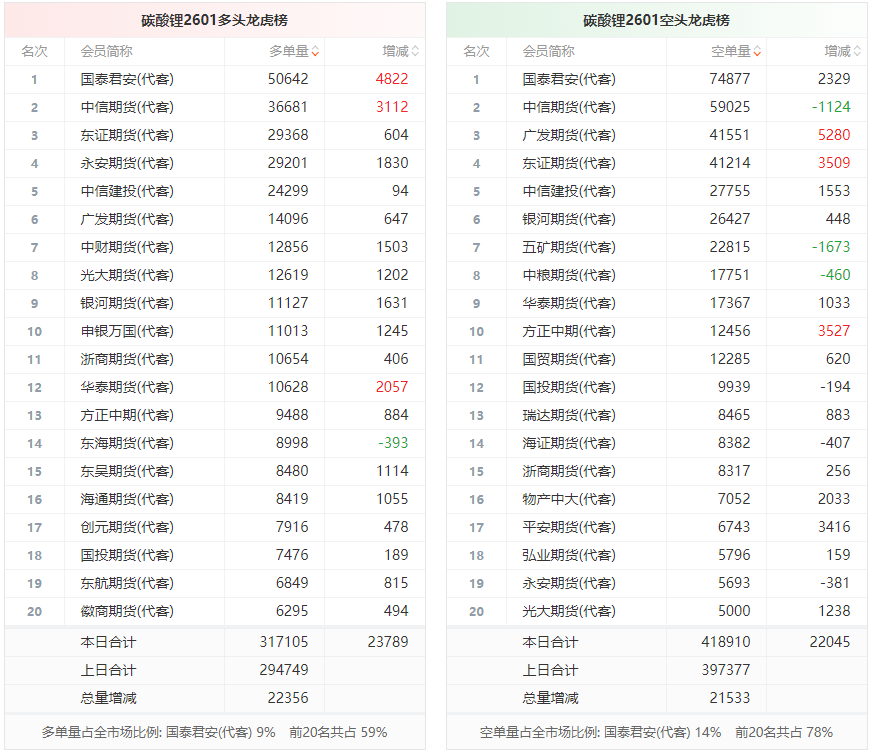Click long total 317105 in 本日合计
This screenshot has width=870, height=753.
click(284, 642)
